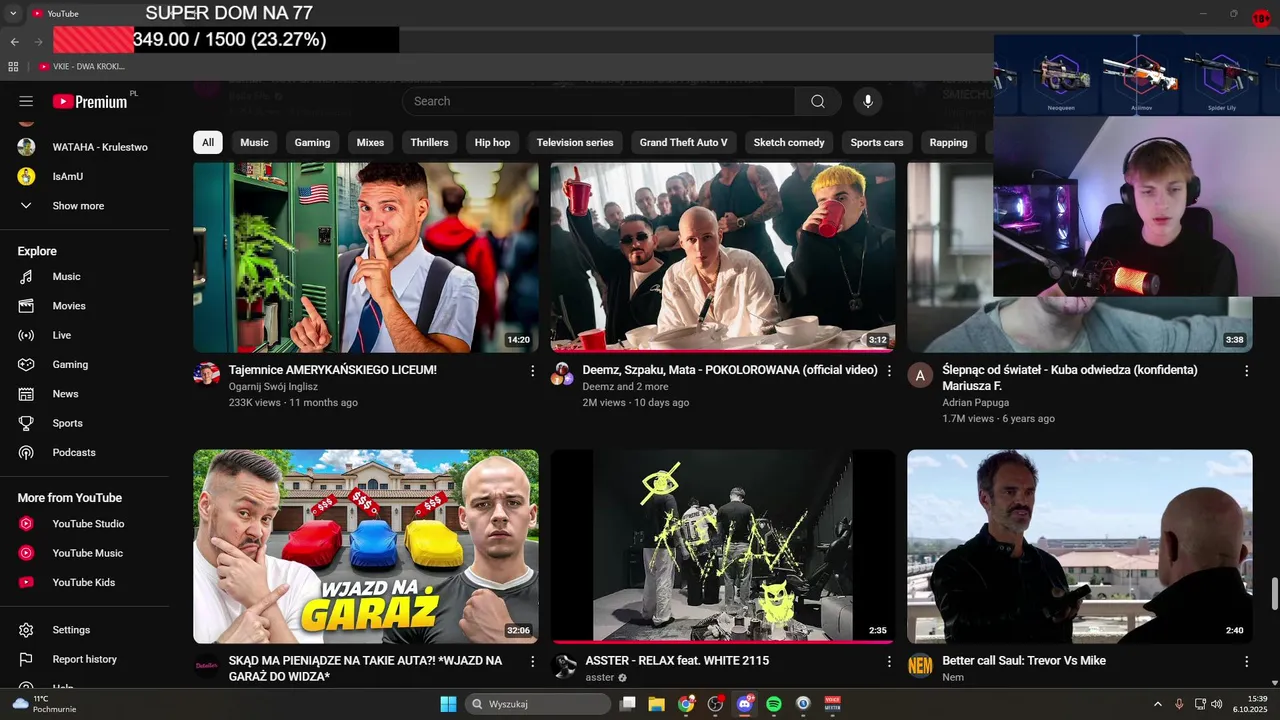The height and width of the screenshot is (720, 1280).
Task: Open browser apps grid icon
Action: (x=13, y=66)
